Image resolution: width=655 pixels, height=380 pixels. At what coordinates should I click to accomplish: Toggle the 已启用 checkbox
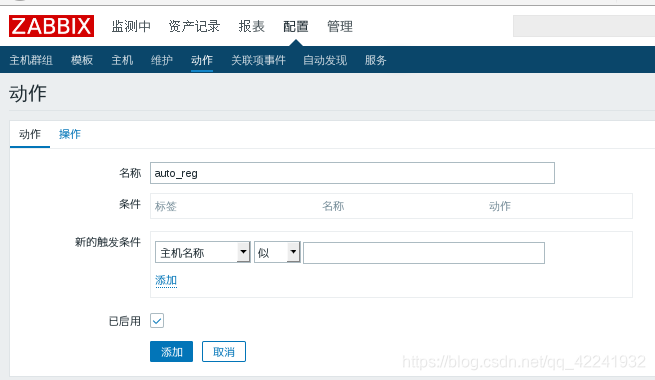(x=157, y=321)
